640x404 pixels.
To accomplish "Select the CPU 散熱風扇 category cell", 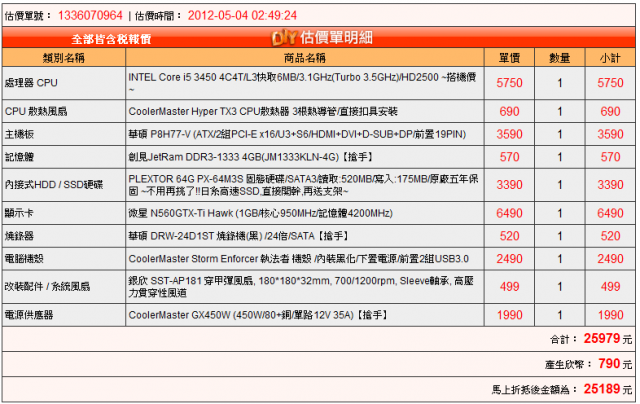I will tap(64, 111).
